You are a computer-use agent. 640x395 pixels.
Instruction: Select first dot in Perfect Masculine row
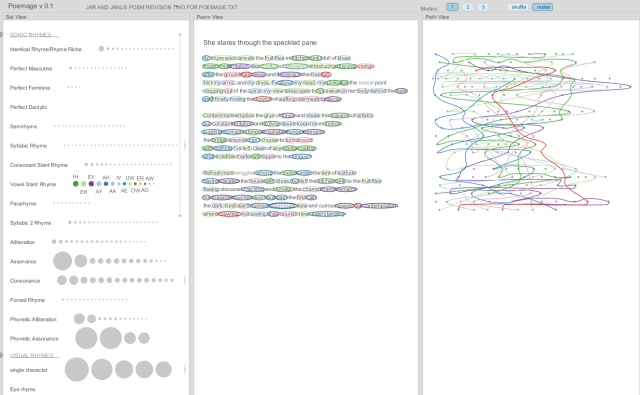(x=70, y=68)
